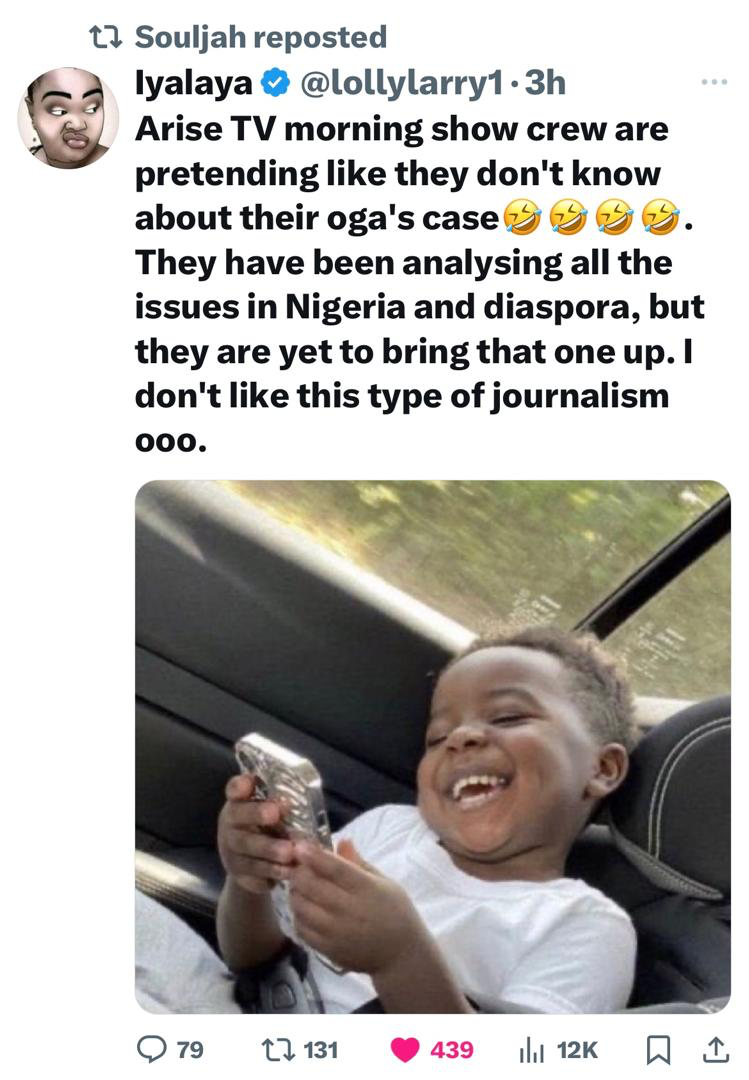The width and height of the screenshot is (749, 1080).
Task: Tap the share upload icon
Action: [x=715, y=1049]
